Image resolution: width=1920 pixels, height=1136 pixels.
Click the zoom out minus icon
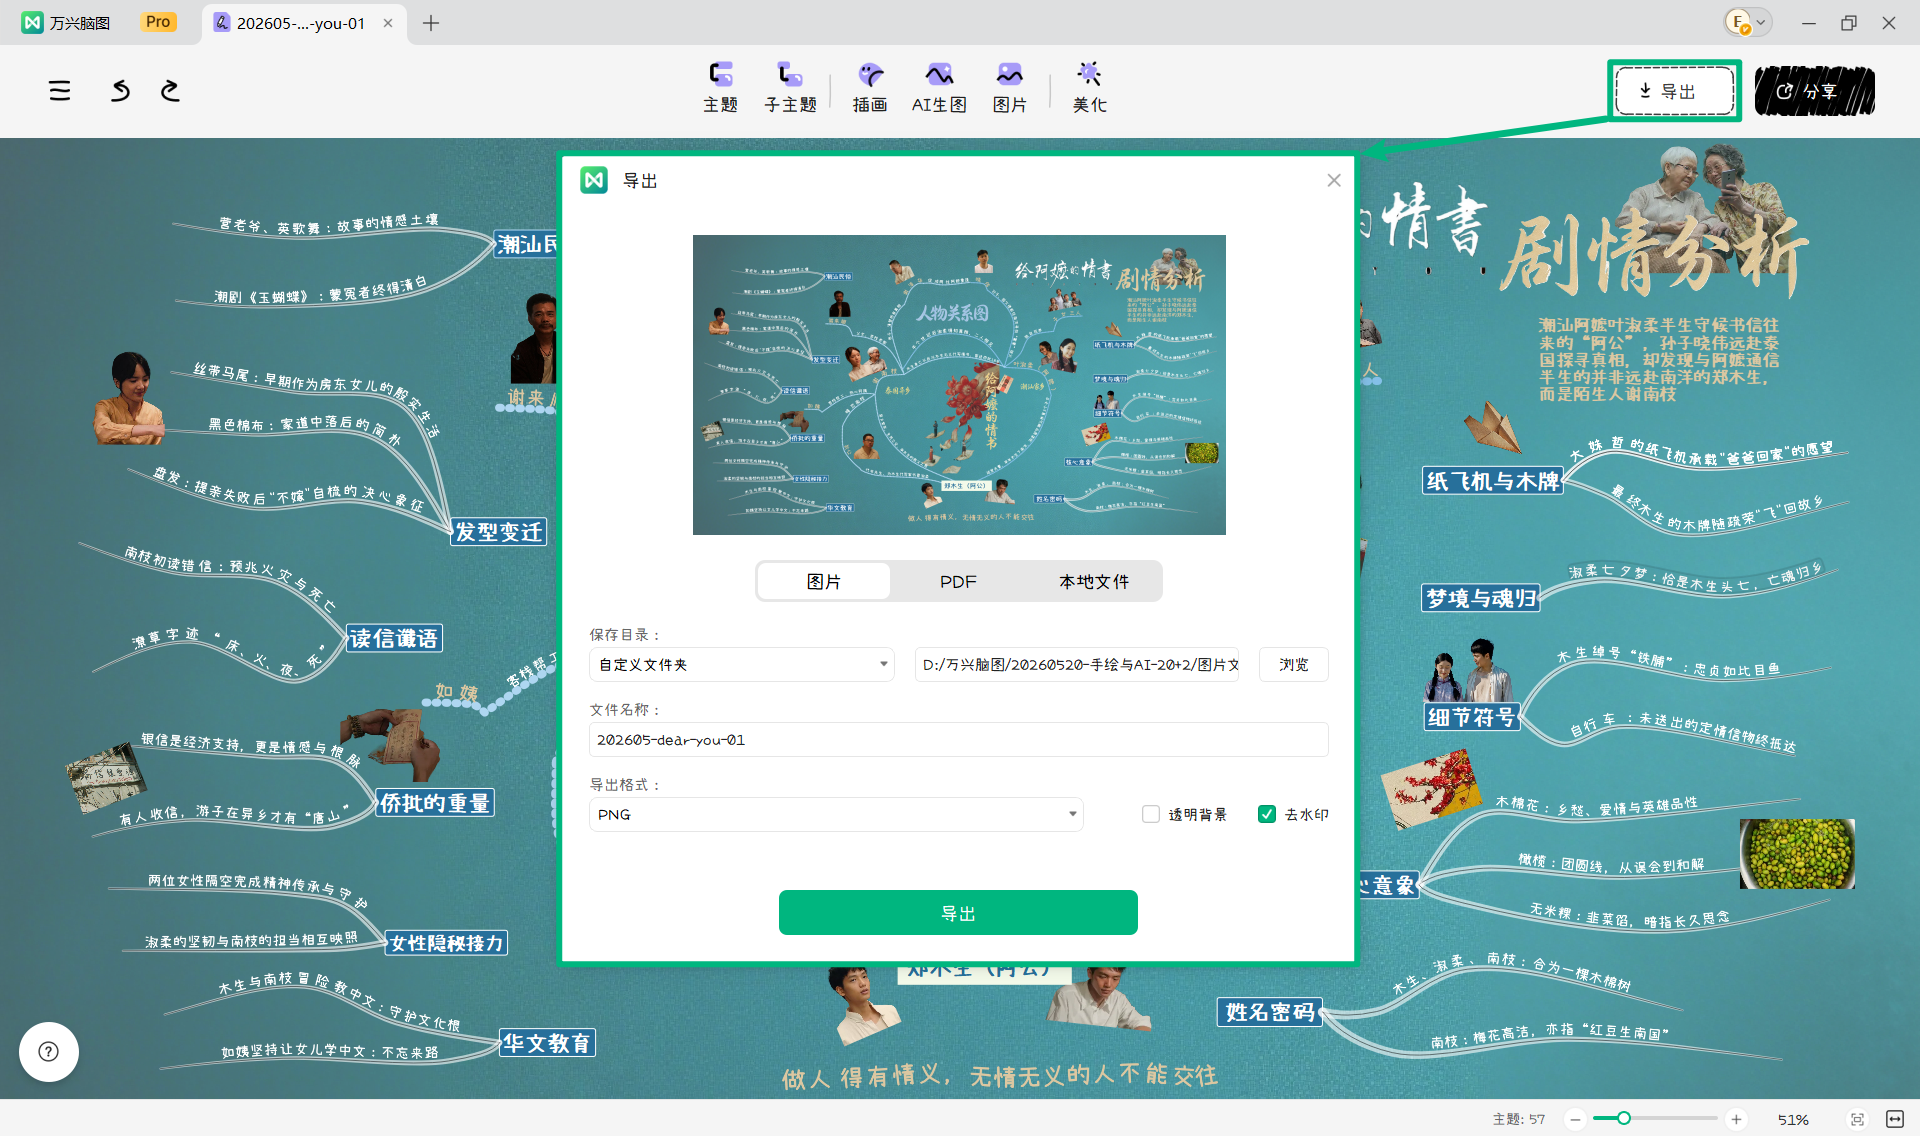(1575, 1119)
